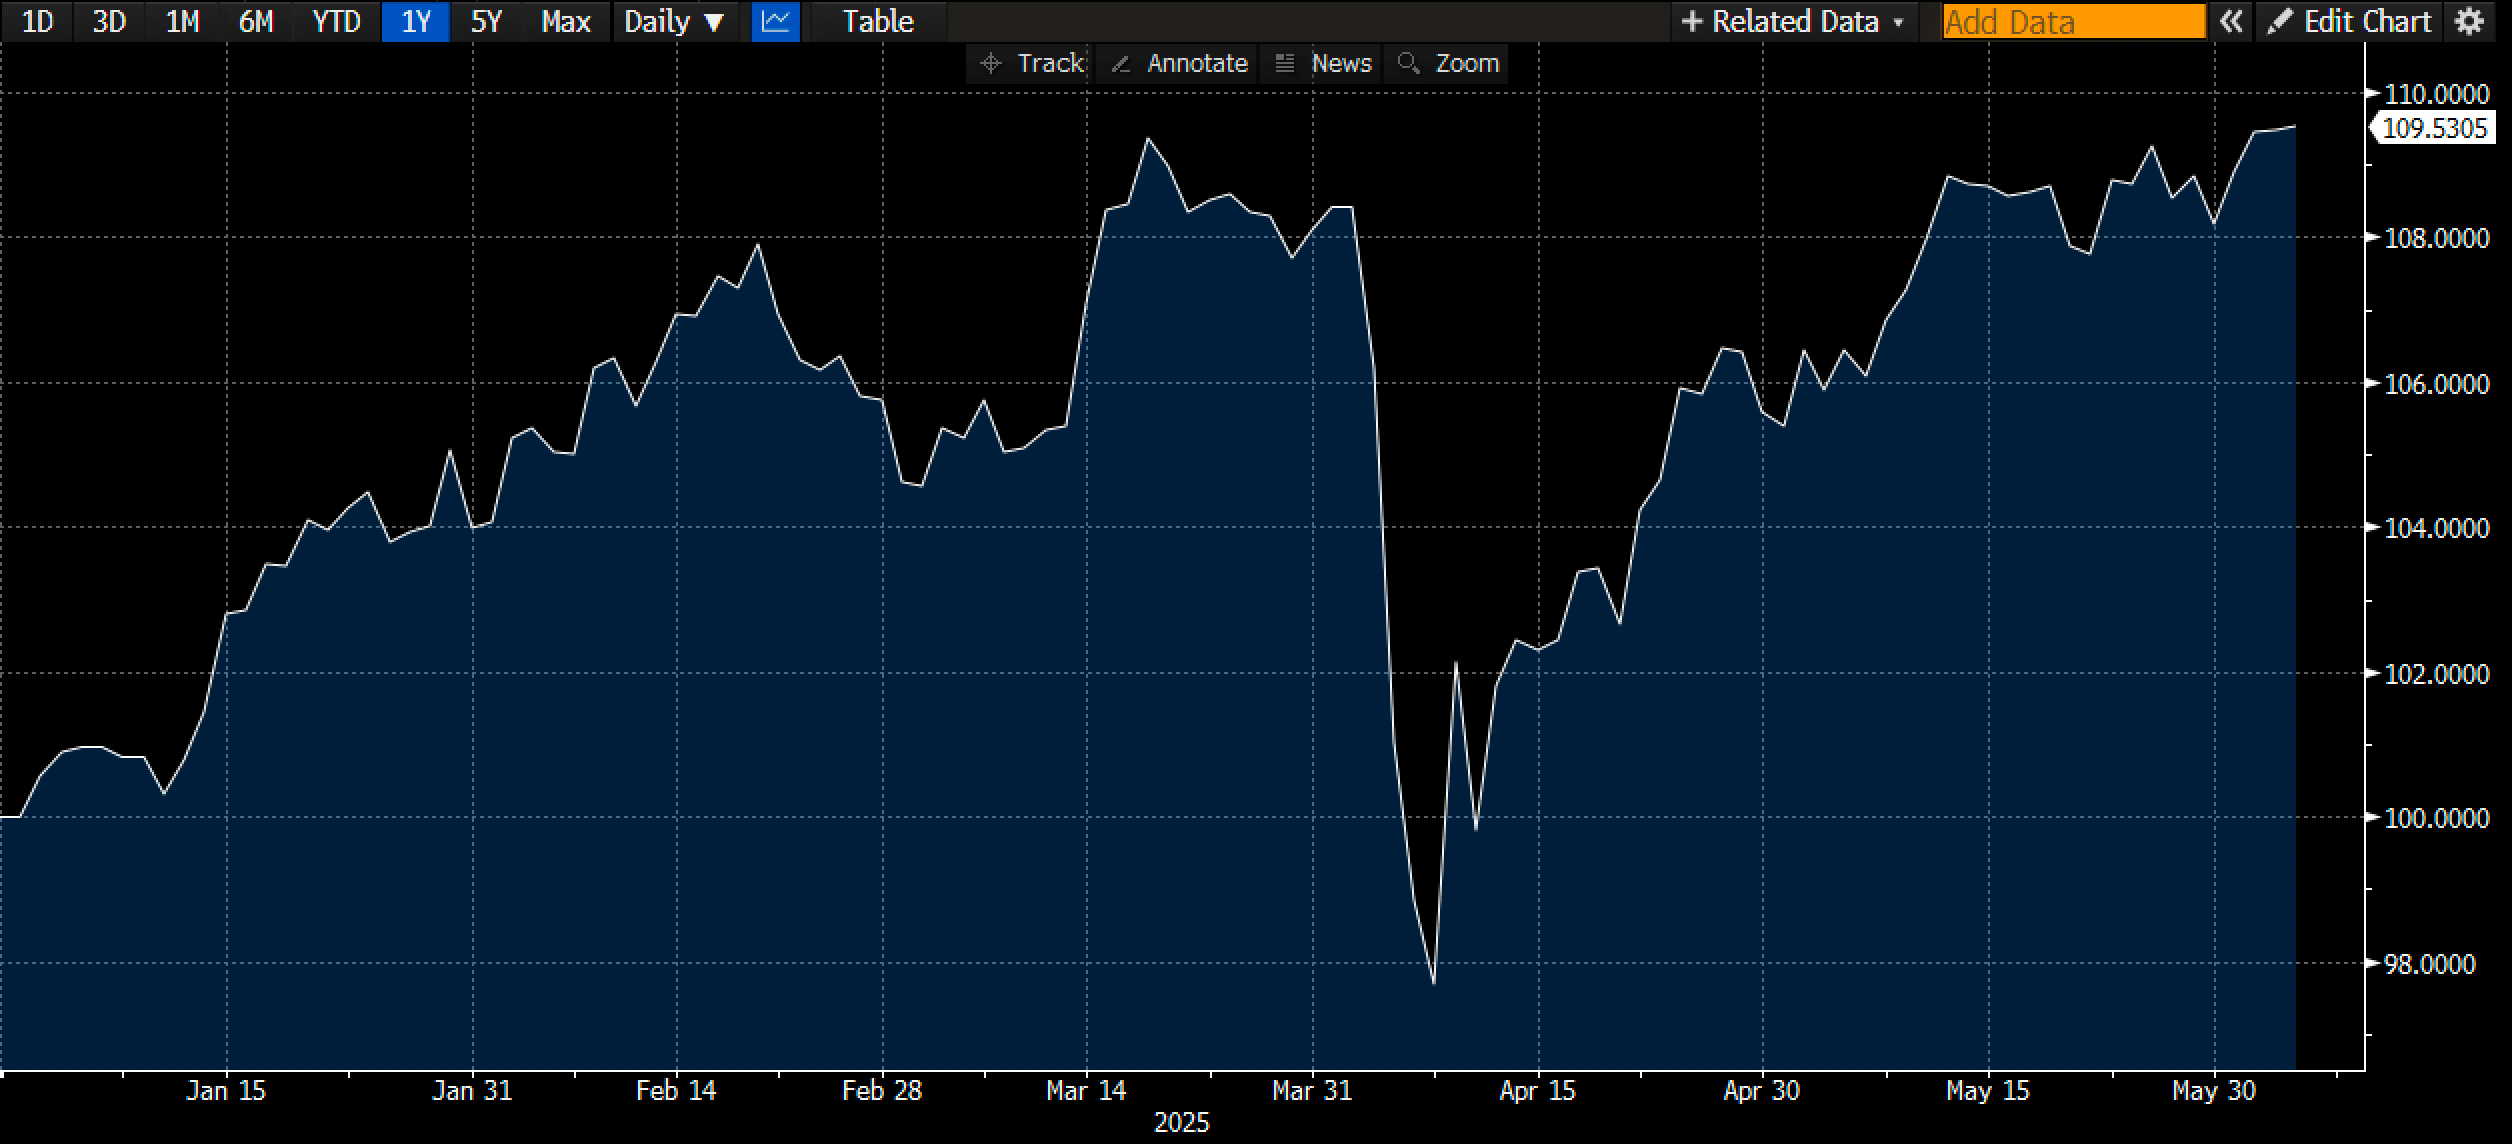Open the News overlay tool

pyautogui.click(x=1323, y=63)
